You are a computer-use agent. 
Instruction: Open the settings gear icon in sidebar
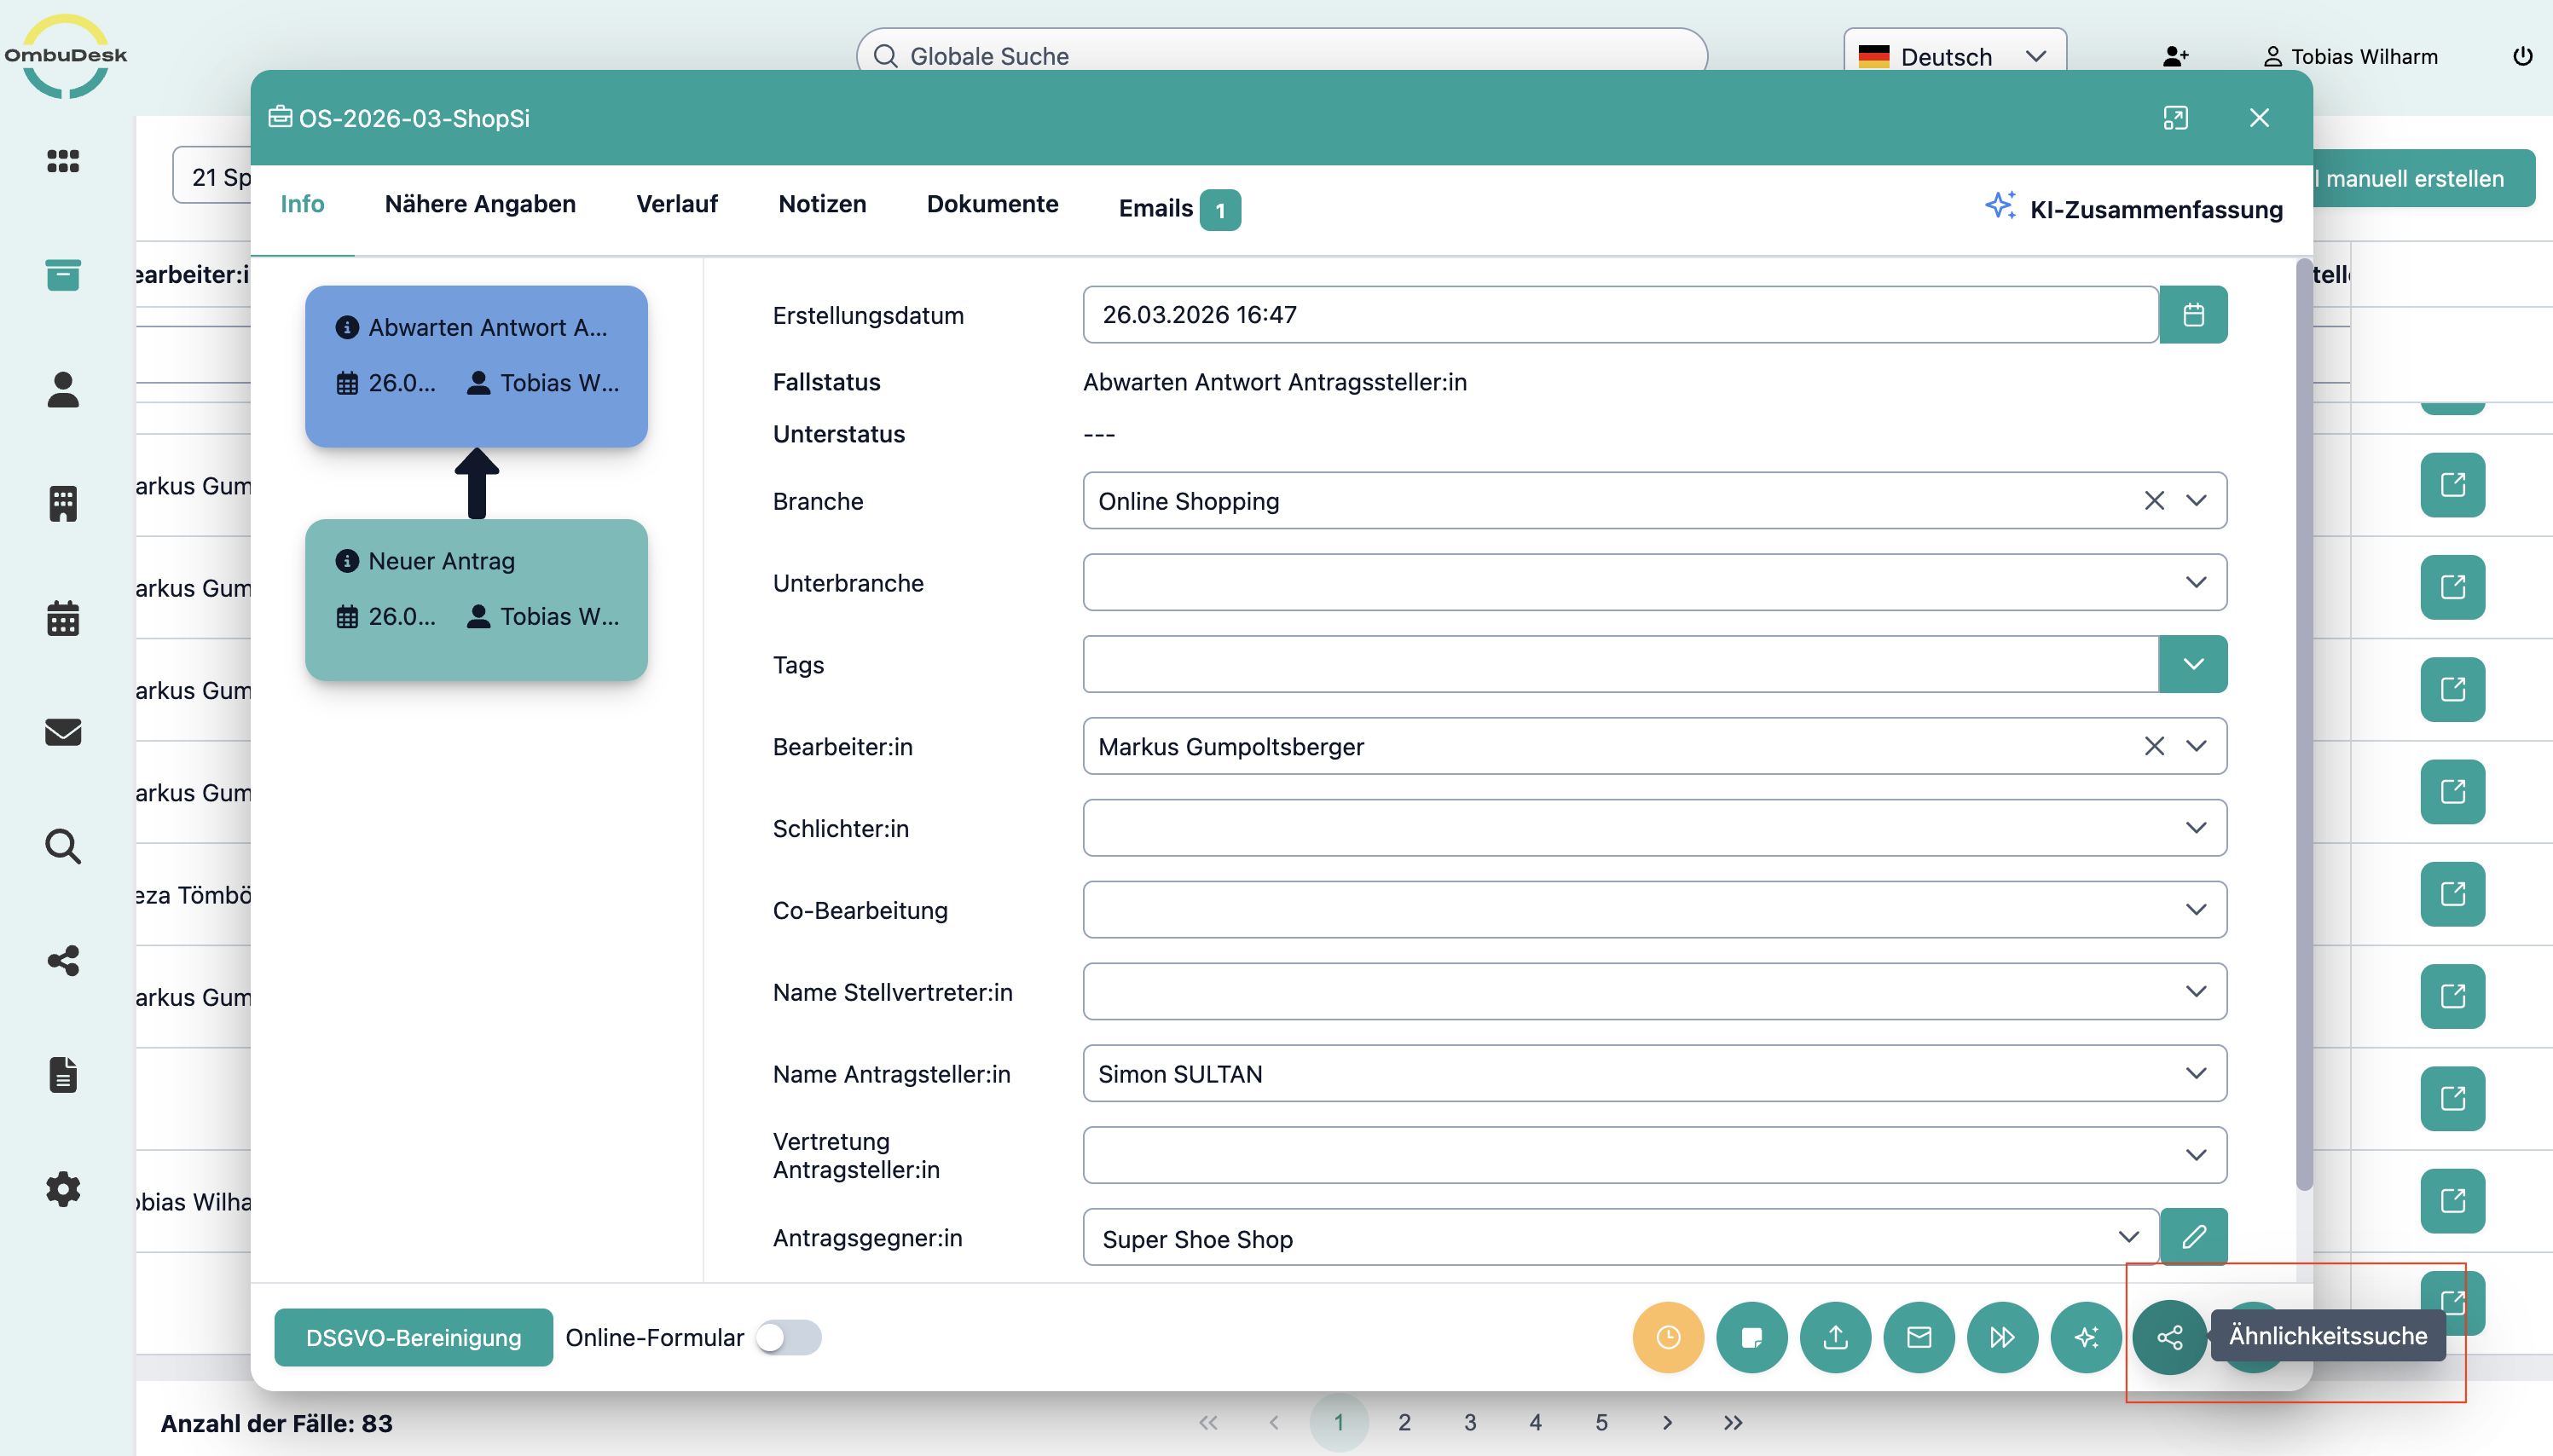pos(63,1189)
